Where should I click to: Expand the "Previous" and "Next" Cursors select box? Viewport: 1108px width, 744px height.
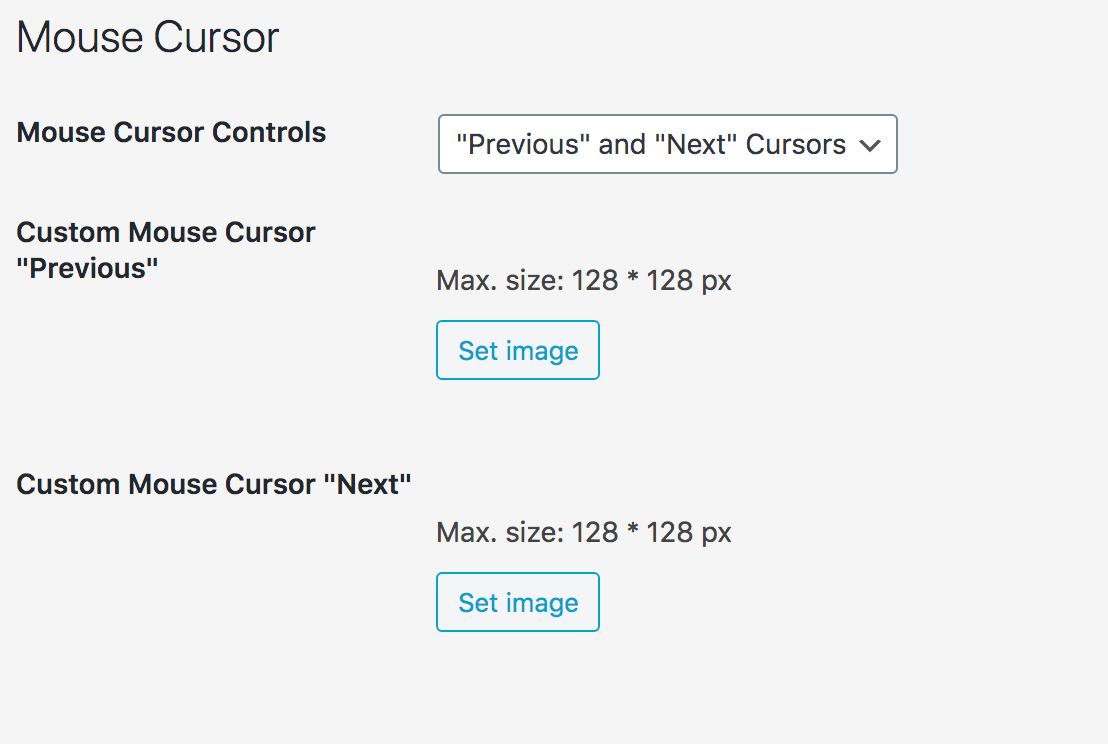(x=667, y=144)
